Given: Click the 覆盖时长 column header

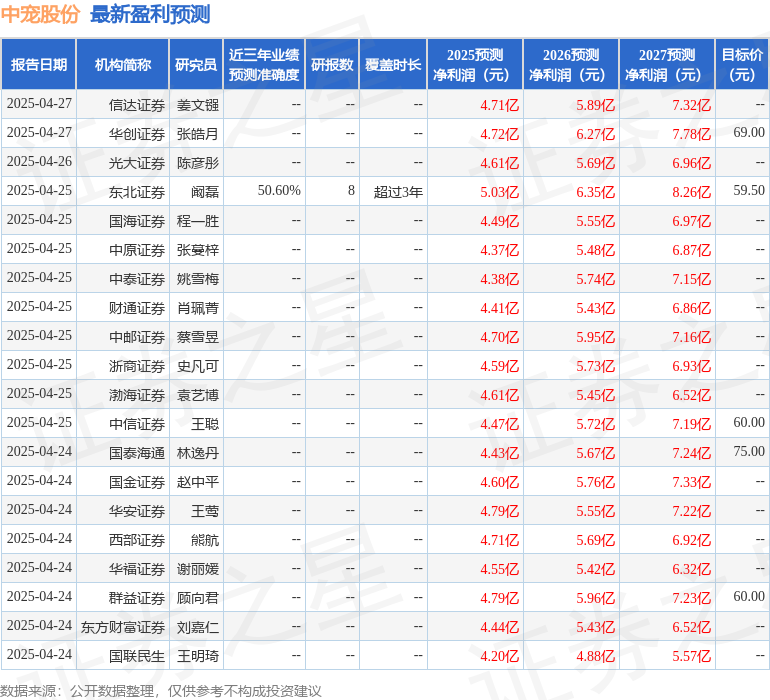Looking at the screenshot, I should click(393, 65).
